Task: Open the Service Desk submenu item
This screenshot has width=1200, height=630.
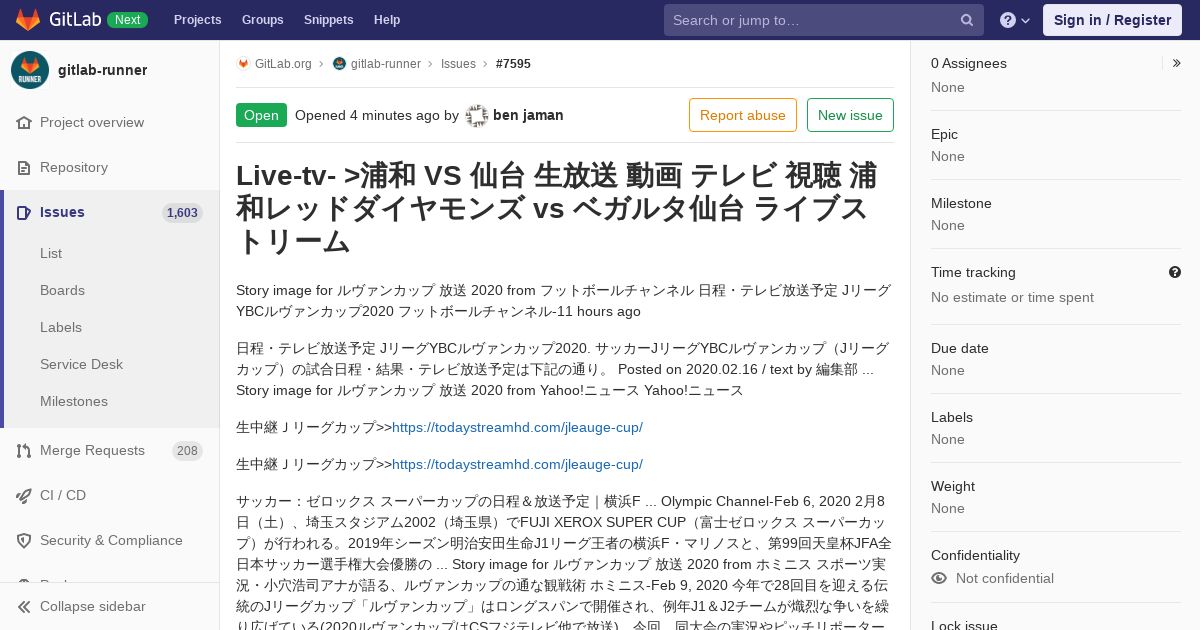Action: pyautogui.click(x=81, y=365)
